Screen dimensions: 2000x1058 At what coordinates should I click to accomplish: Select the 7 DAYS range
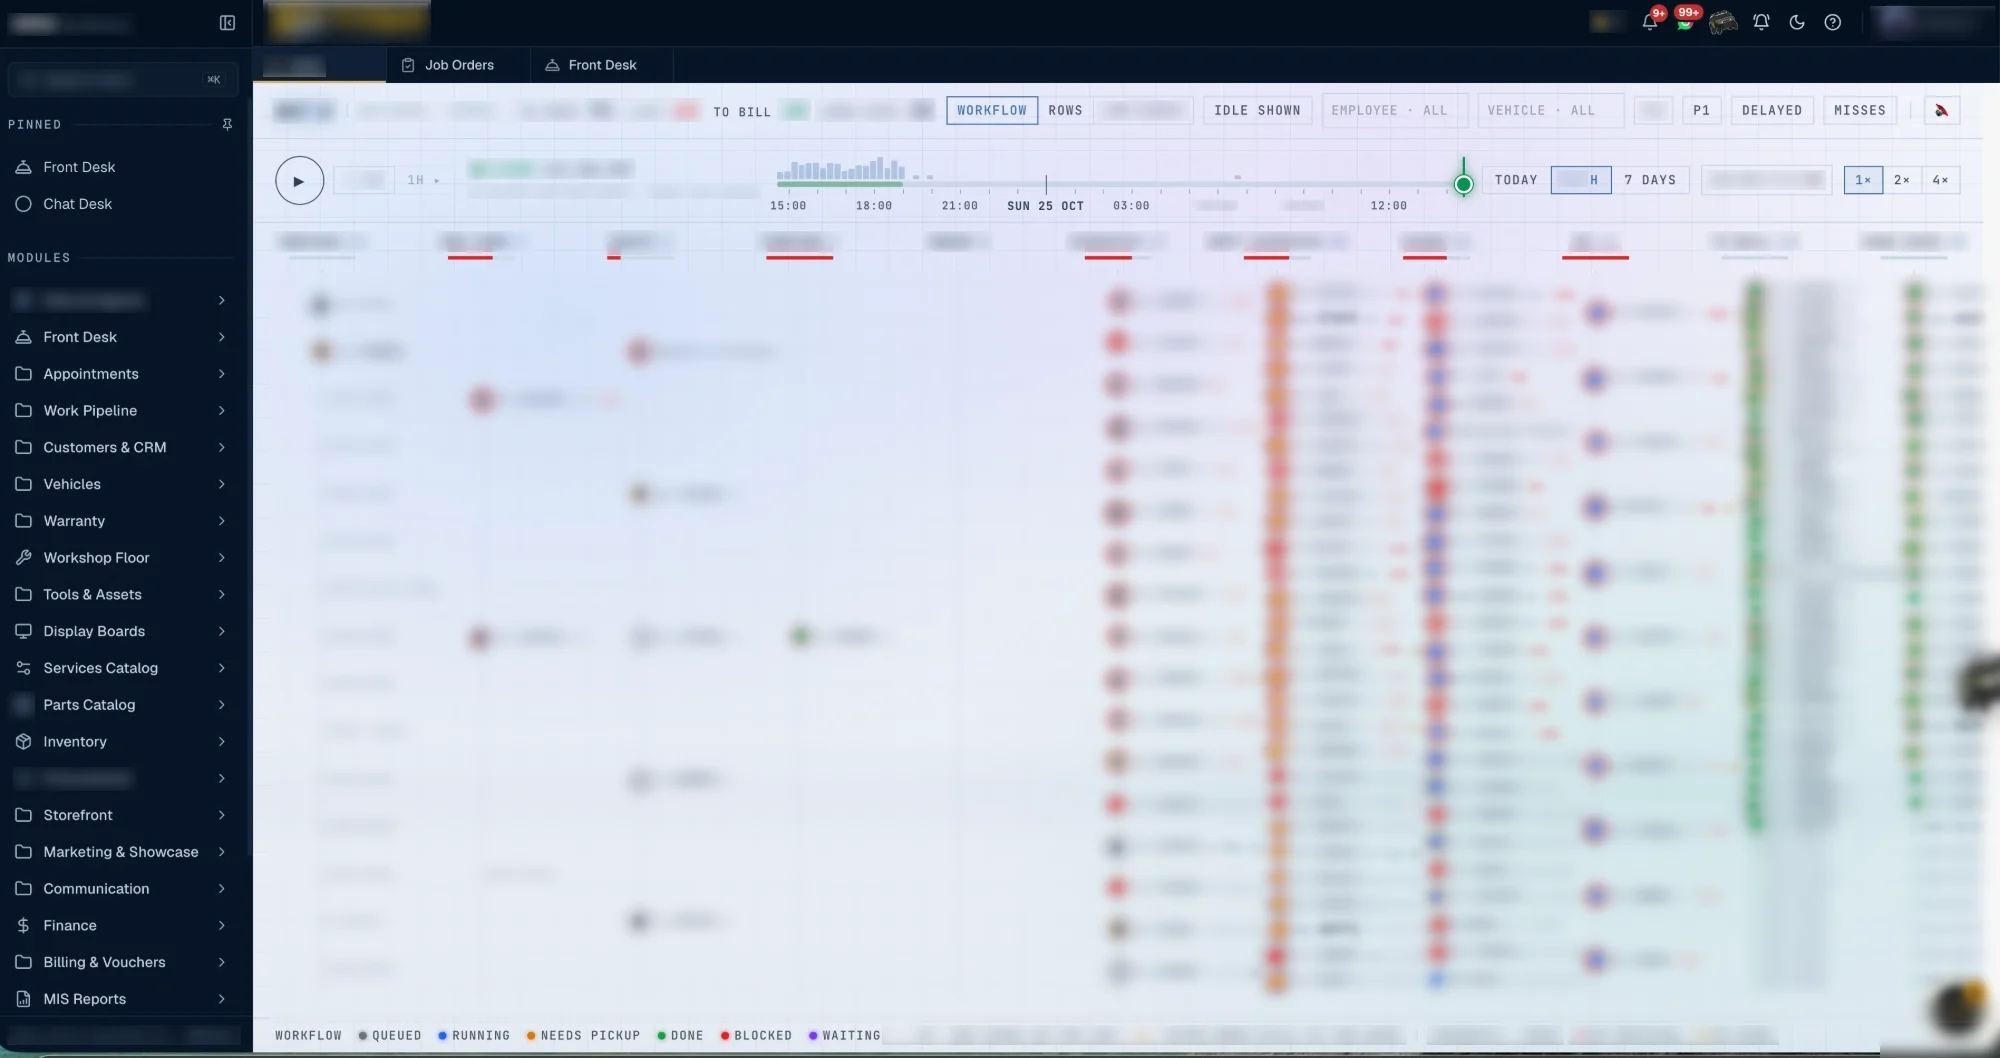(1650, 181)
